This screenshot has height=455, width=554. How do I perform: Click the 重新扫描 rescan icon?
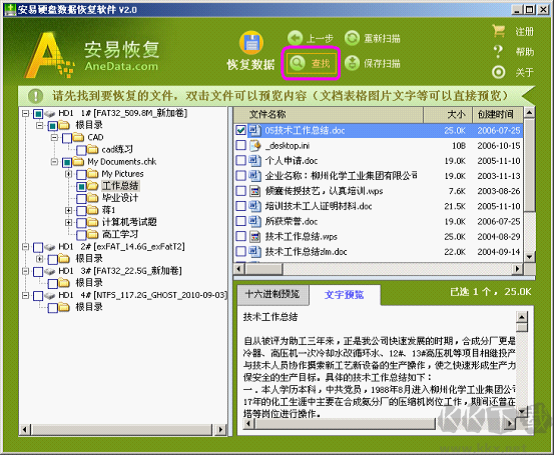pos(352,38)
